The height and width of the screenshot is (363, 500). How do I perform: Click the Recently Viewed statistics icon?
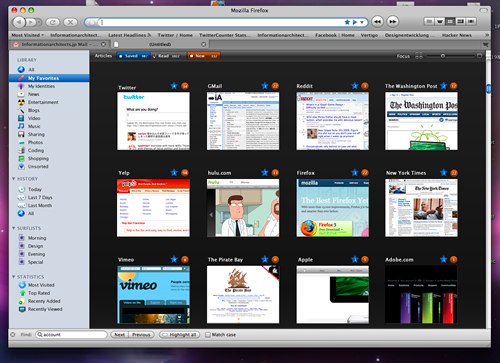click(x=22, y=309)
